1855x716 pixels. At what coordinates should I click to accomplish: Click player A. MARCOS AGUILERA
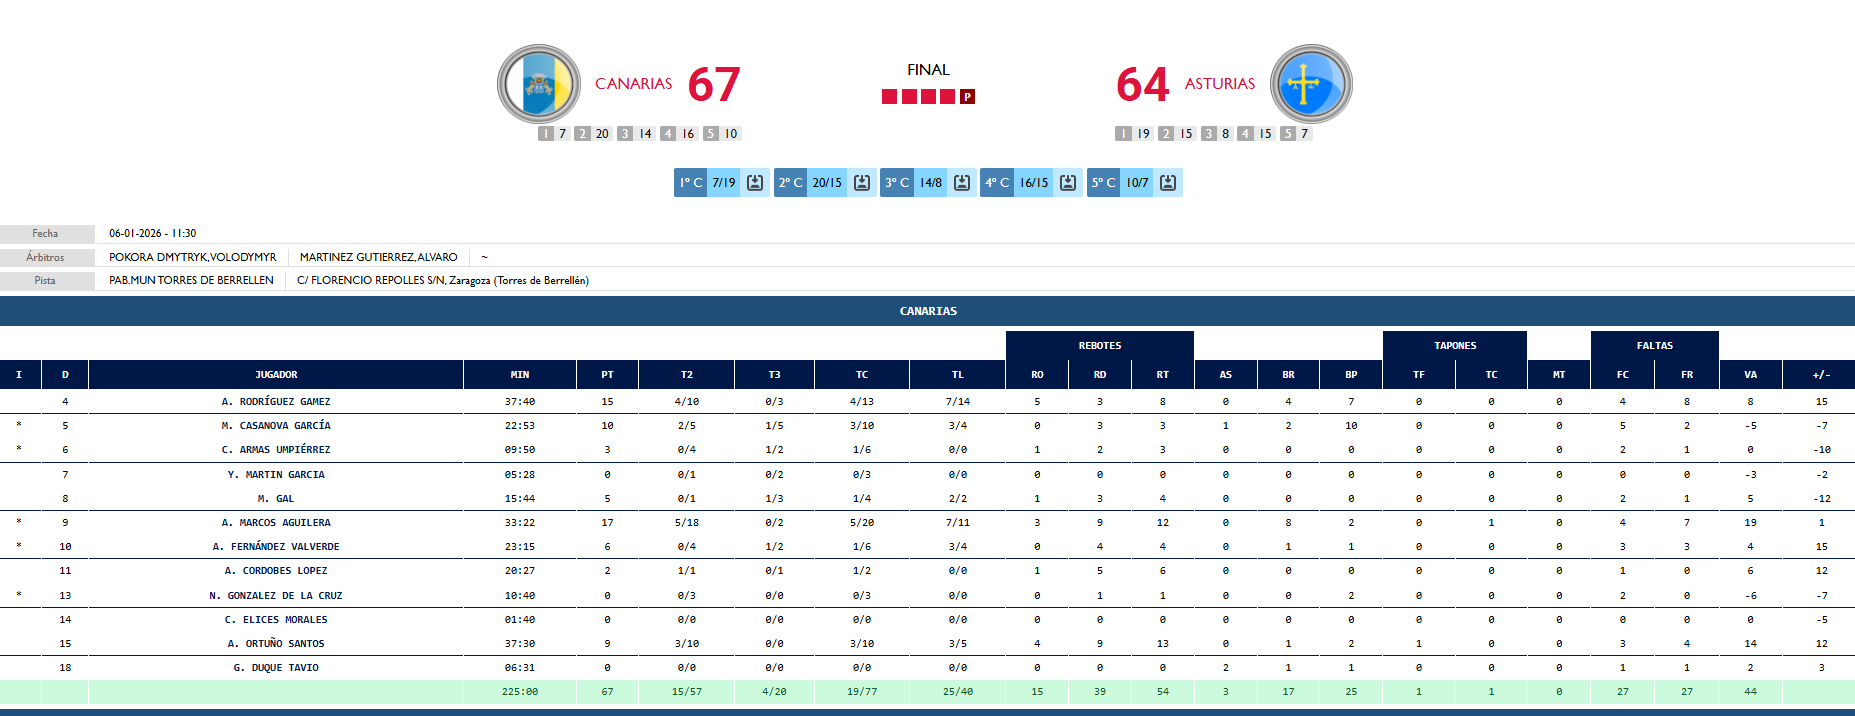click(x=276, y=523)
